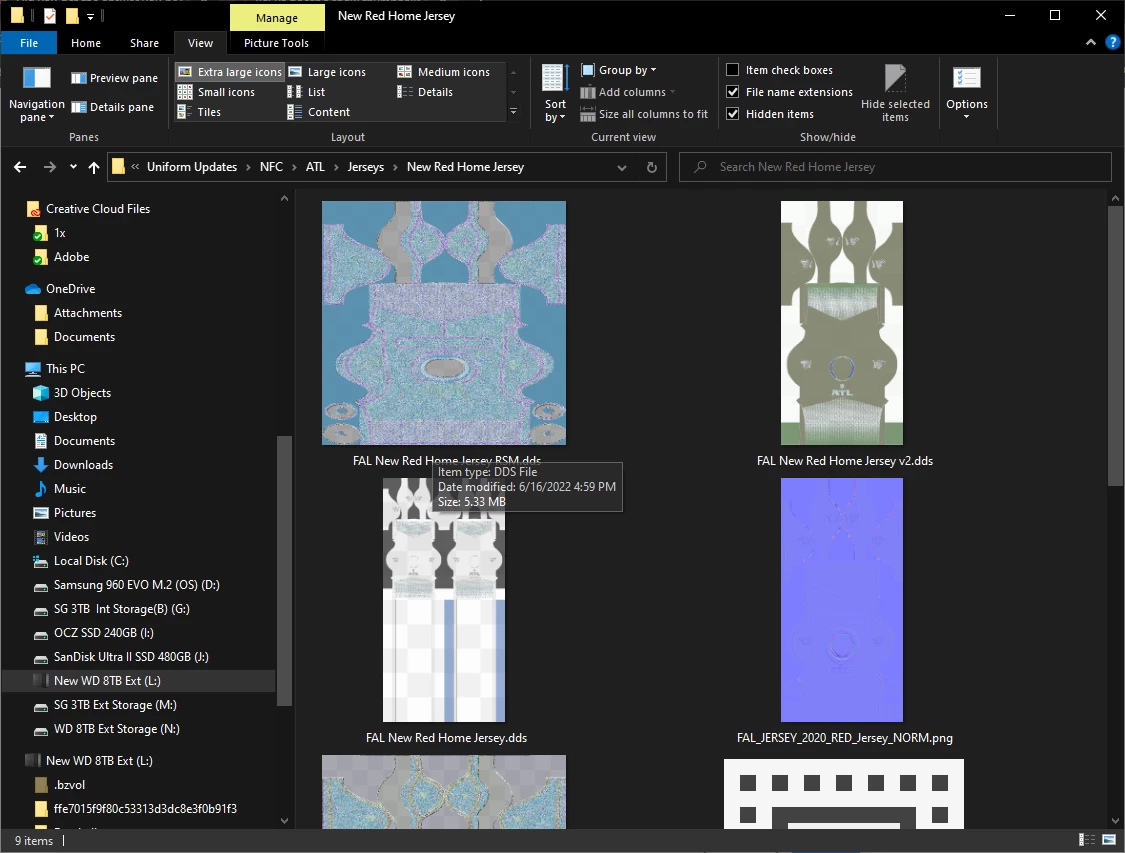
Task: Uncheck Hidden items
Action: tap(771, 114)
